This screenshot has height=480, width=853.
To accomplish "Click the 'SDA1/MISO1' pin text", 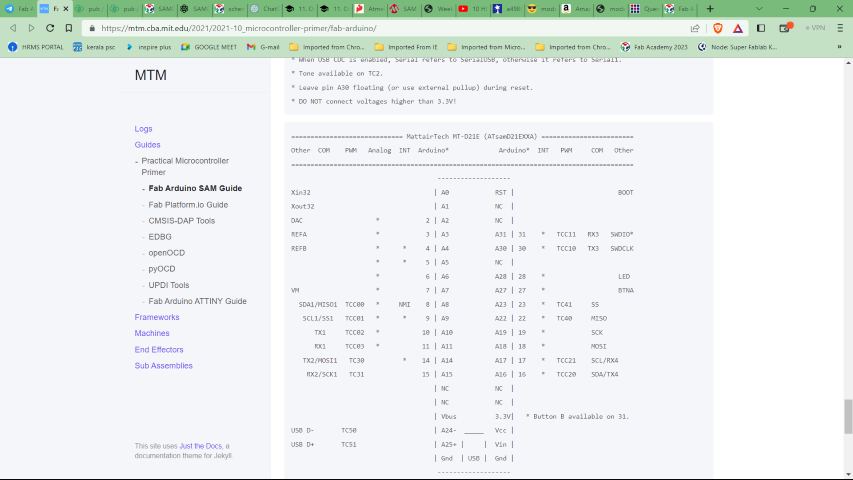I will tap(318, 304).
